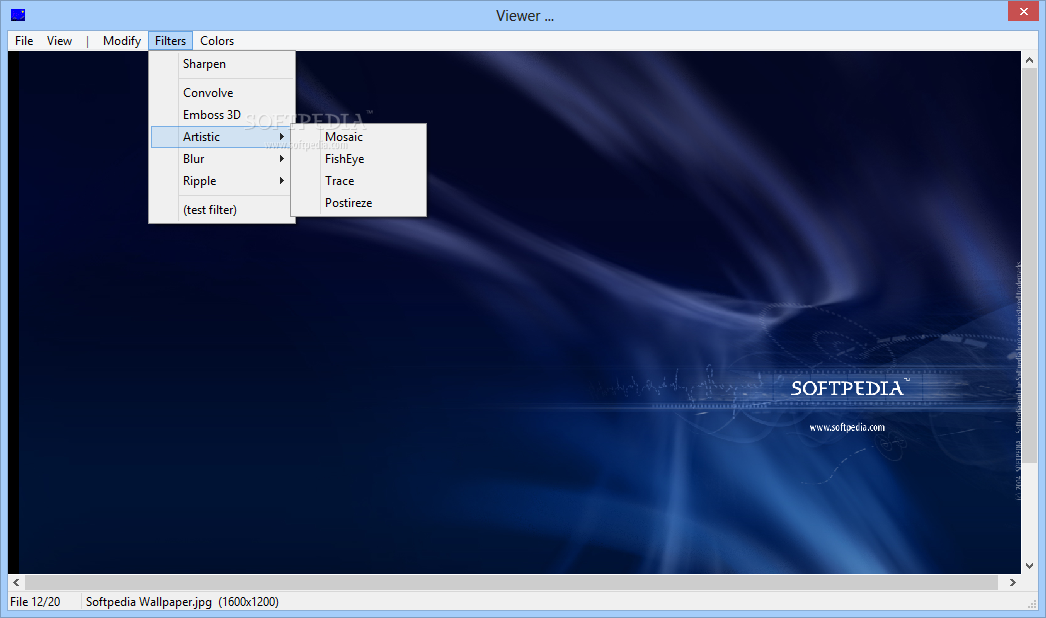
Task: Apply the Sharpen filter
Action: point(223,64)
